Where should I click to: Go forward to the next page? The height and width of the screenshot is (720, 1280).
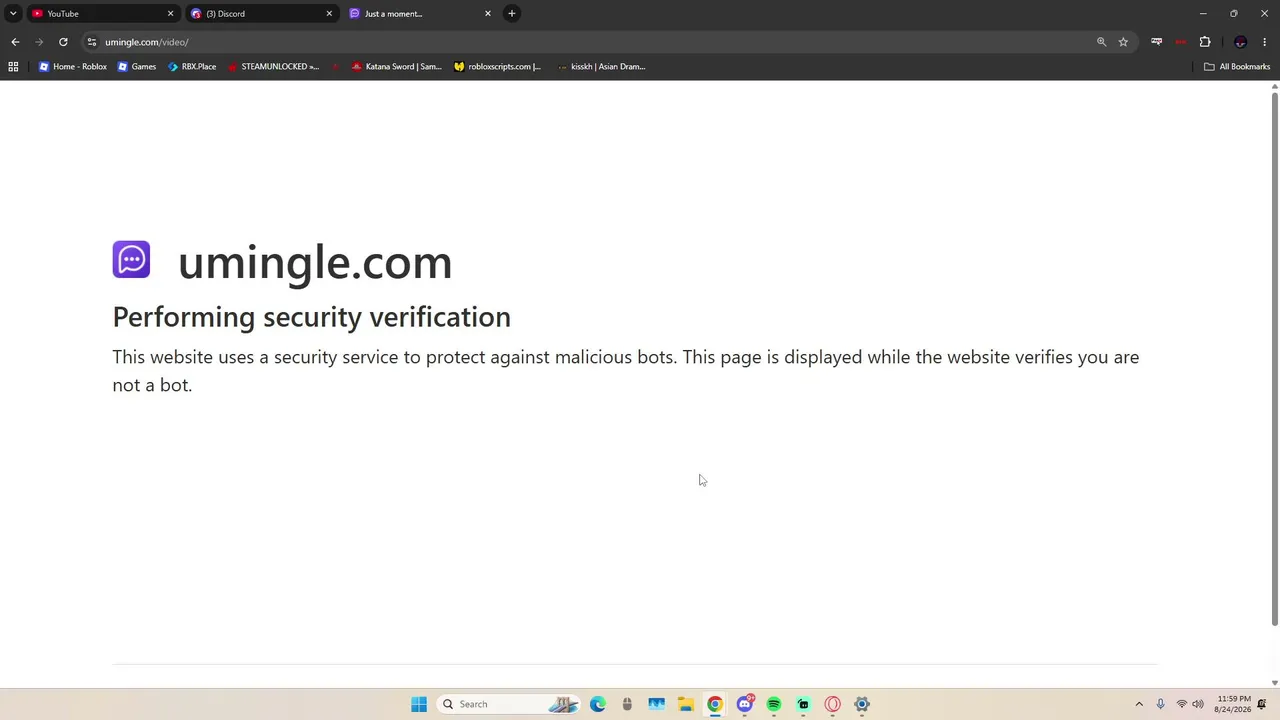39,42
